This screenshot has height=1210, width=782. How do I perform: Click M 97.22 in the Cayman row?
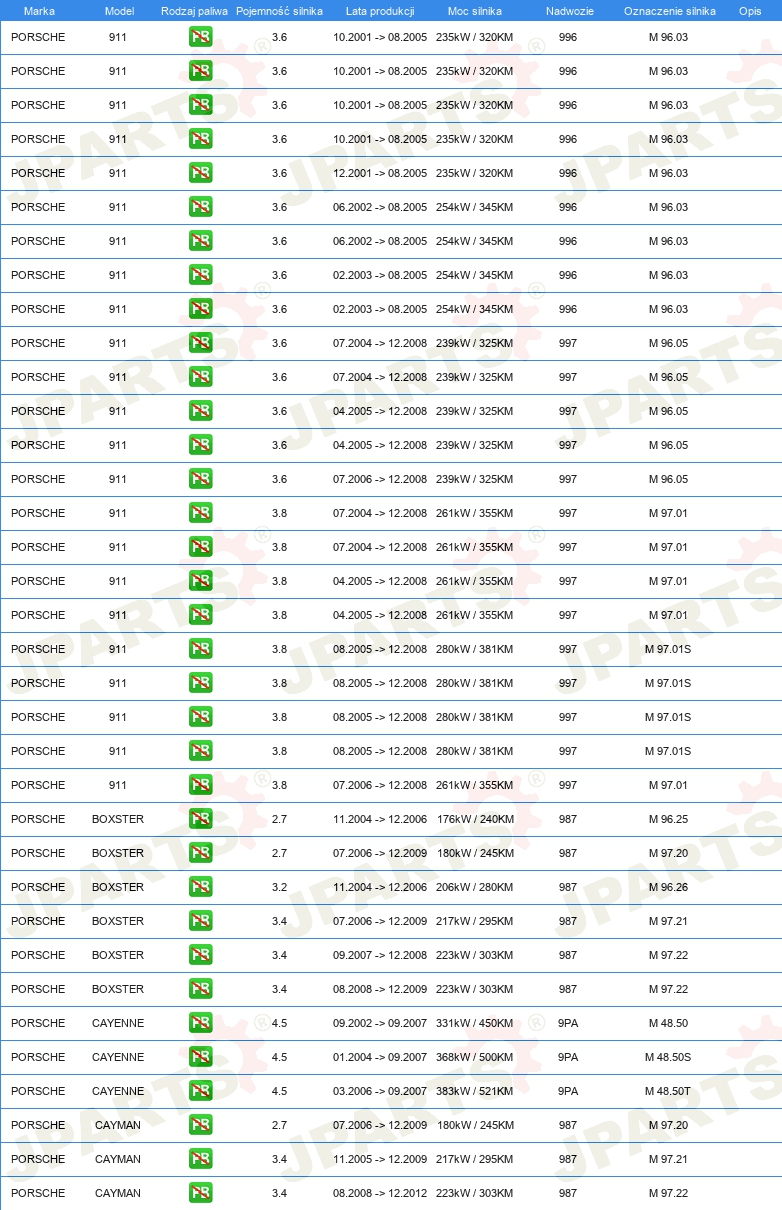[668, 1193]
